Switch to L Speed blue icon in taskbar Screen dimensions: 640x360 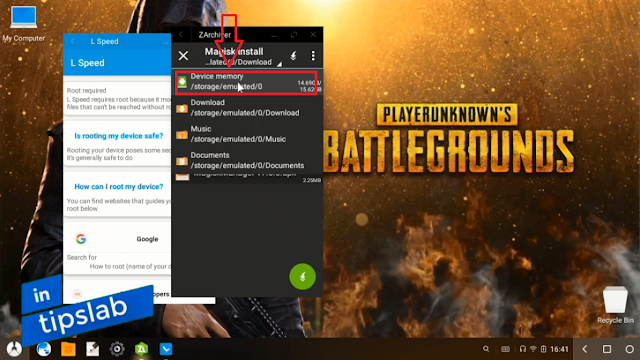[166, 349]
